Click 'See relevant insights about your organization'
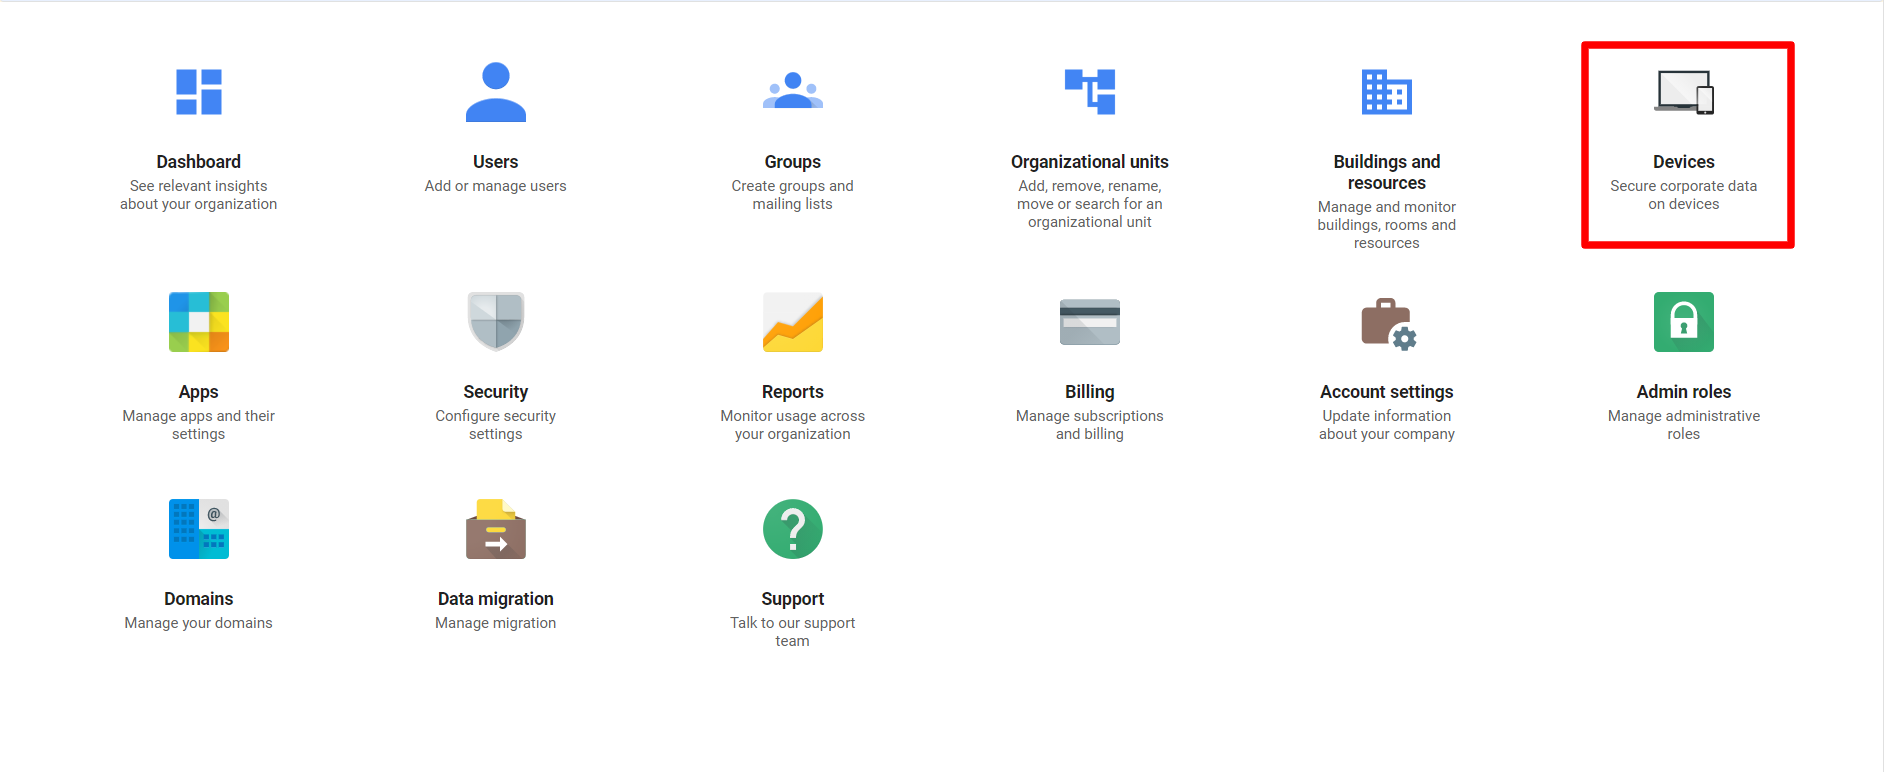 point(199,195)
